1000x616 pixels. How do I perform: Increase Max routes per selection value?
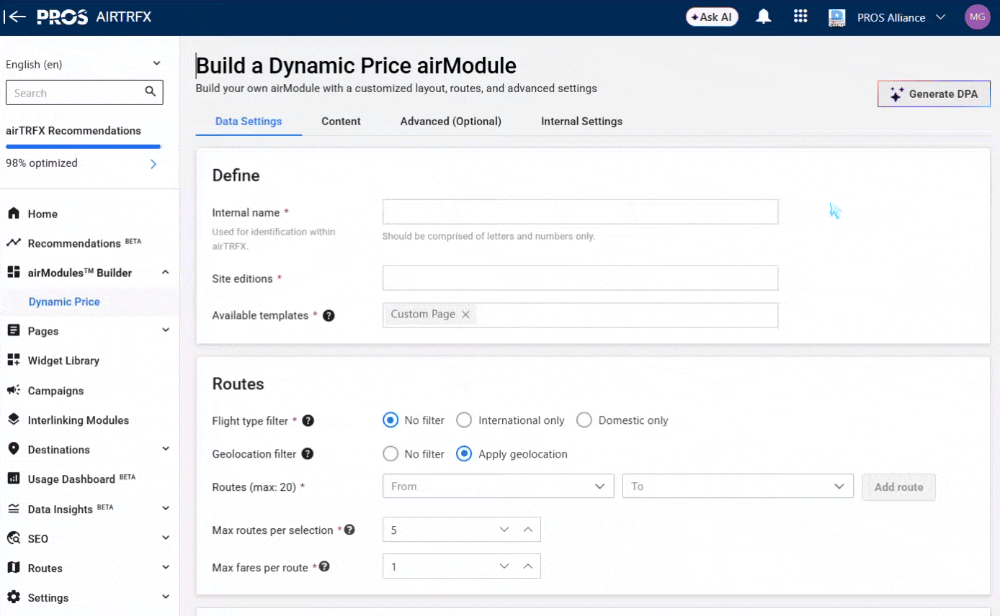(528, 530)
